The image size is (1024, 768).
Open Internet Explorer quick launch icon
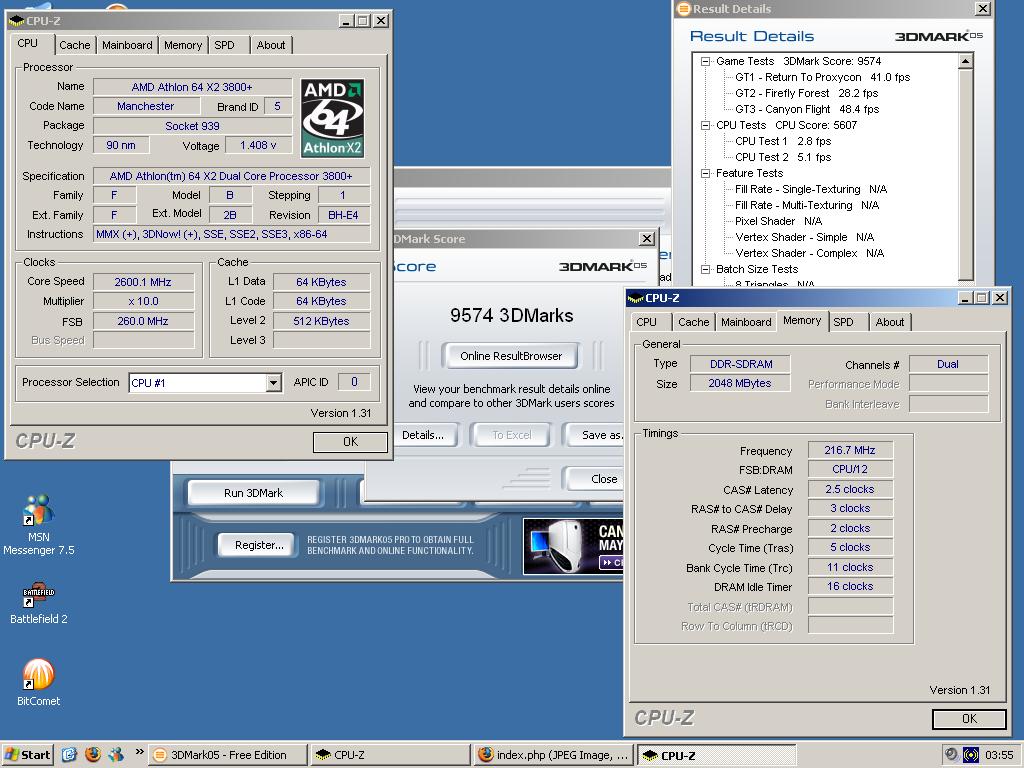pyautogui.click(x=69, y=755)
